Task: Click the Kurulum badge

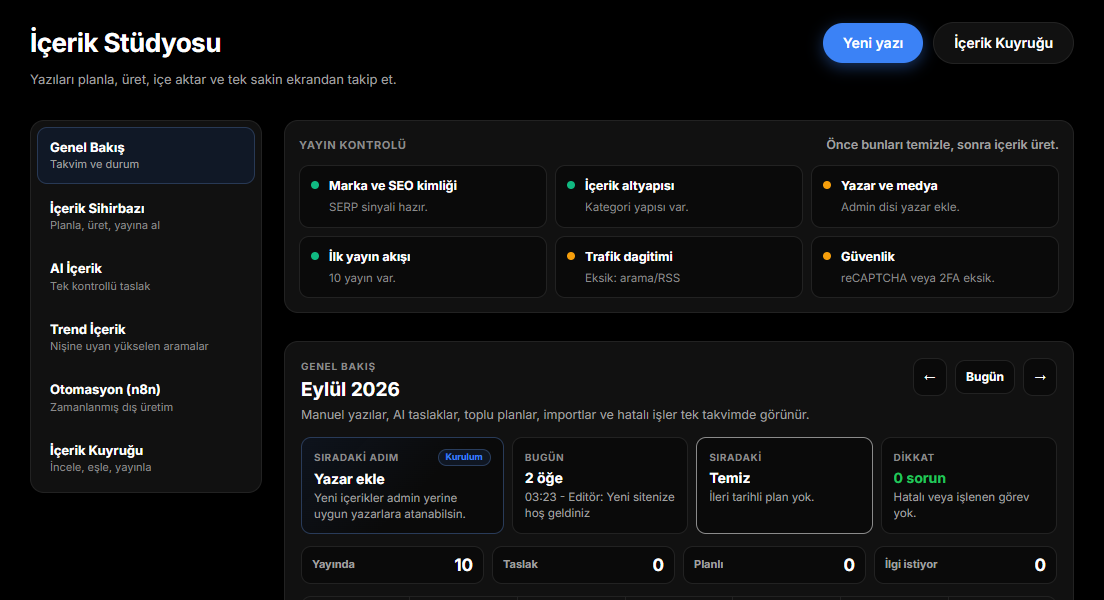Action: coord(464,457)
